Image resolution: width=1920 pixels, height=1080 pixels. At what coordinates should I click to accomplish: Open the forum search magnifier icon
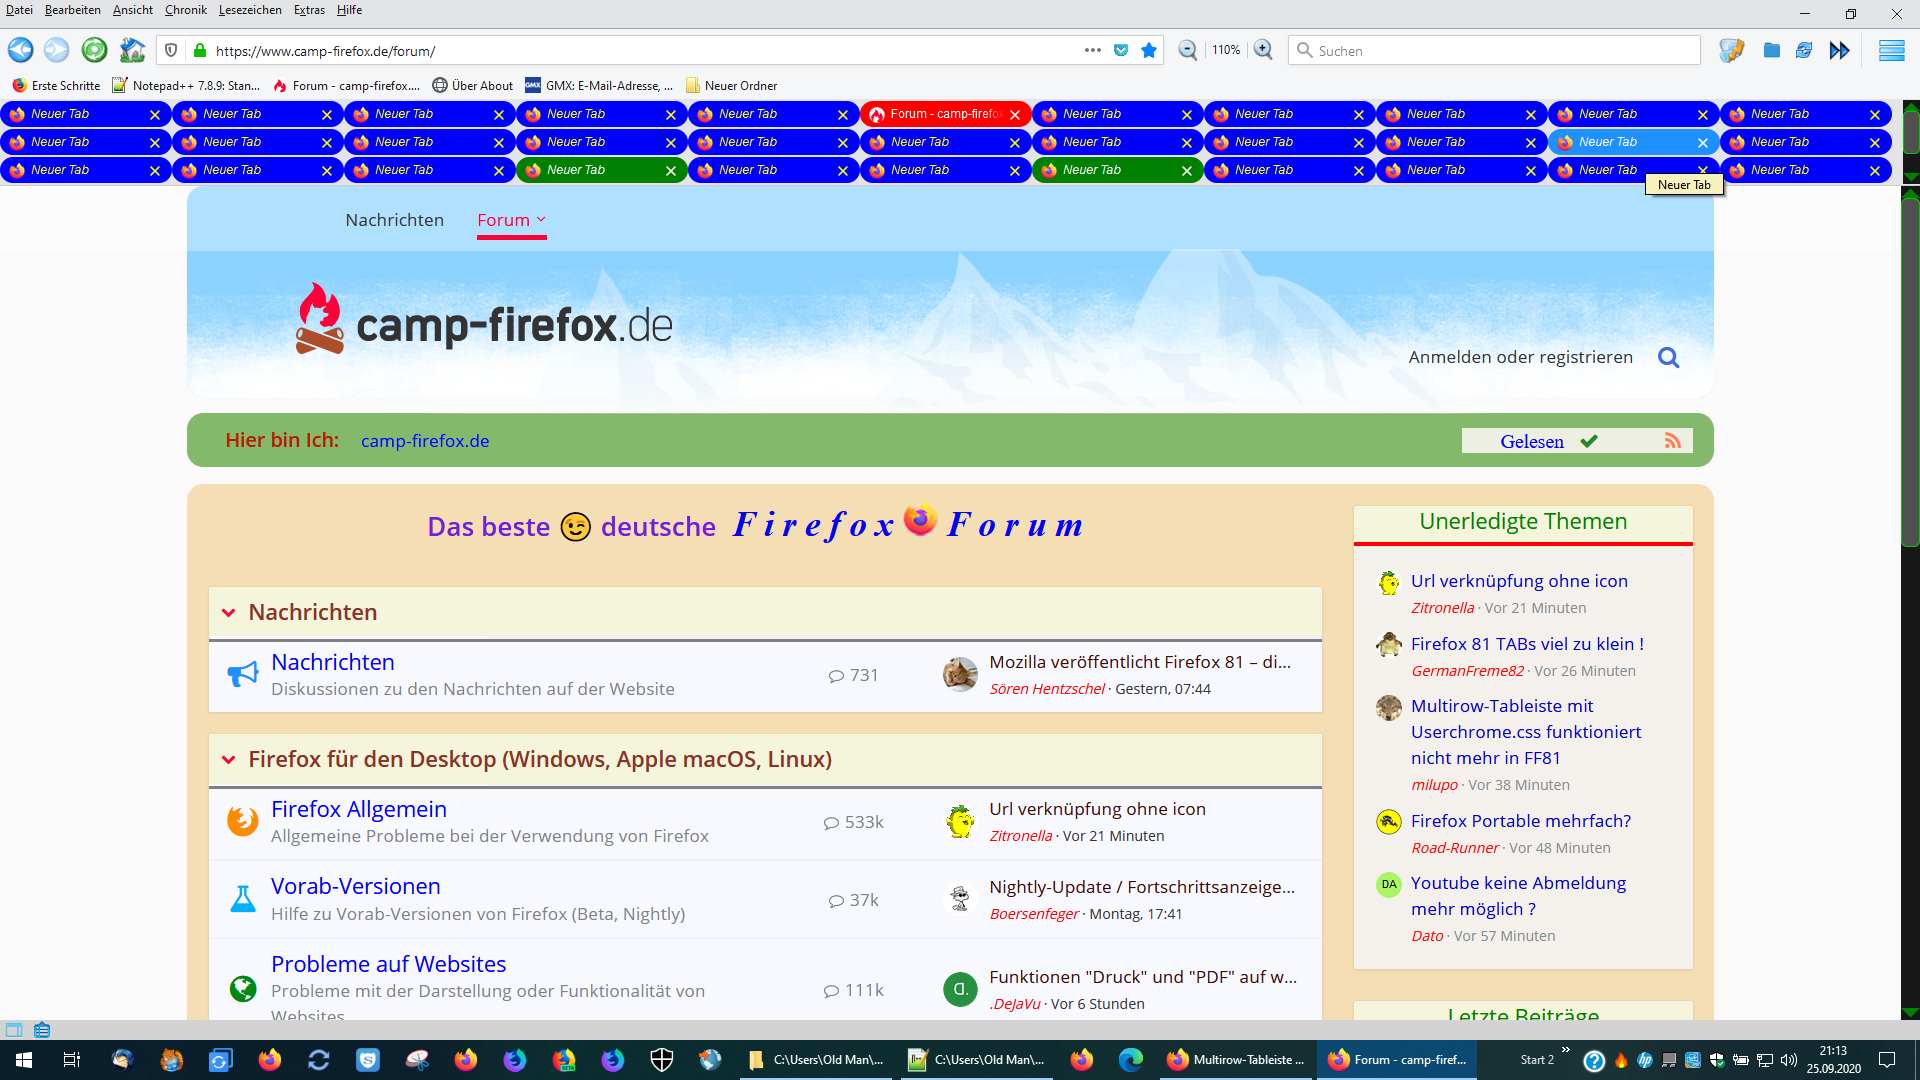click(x=1668, y=357)
